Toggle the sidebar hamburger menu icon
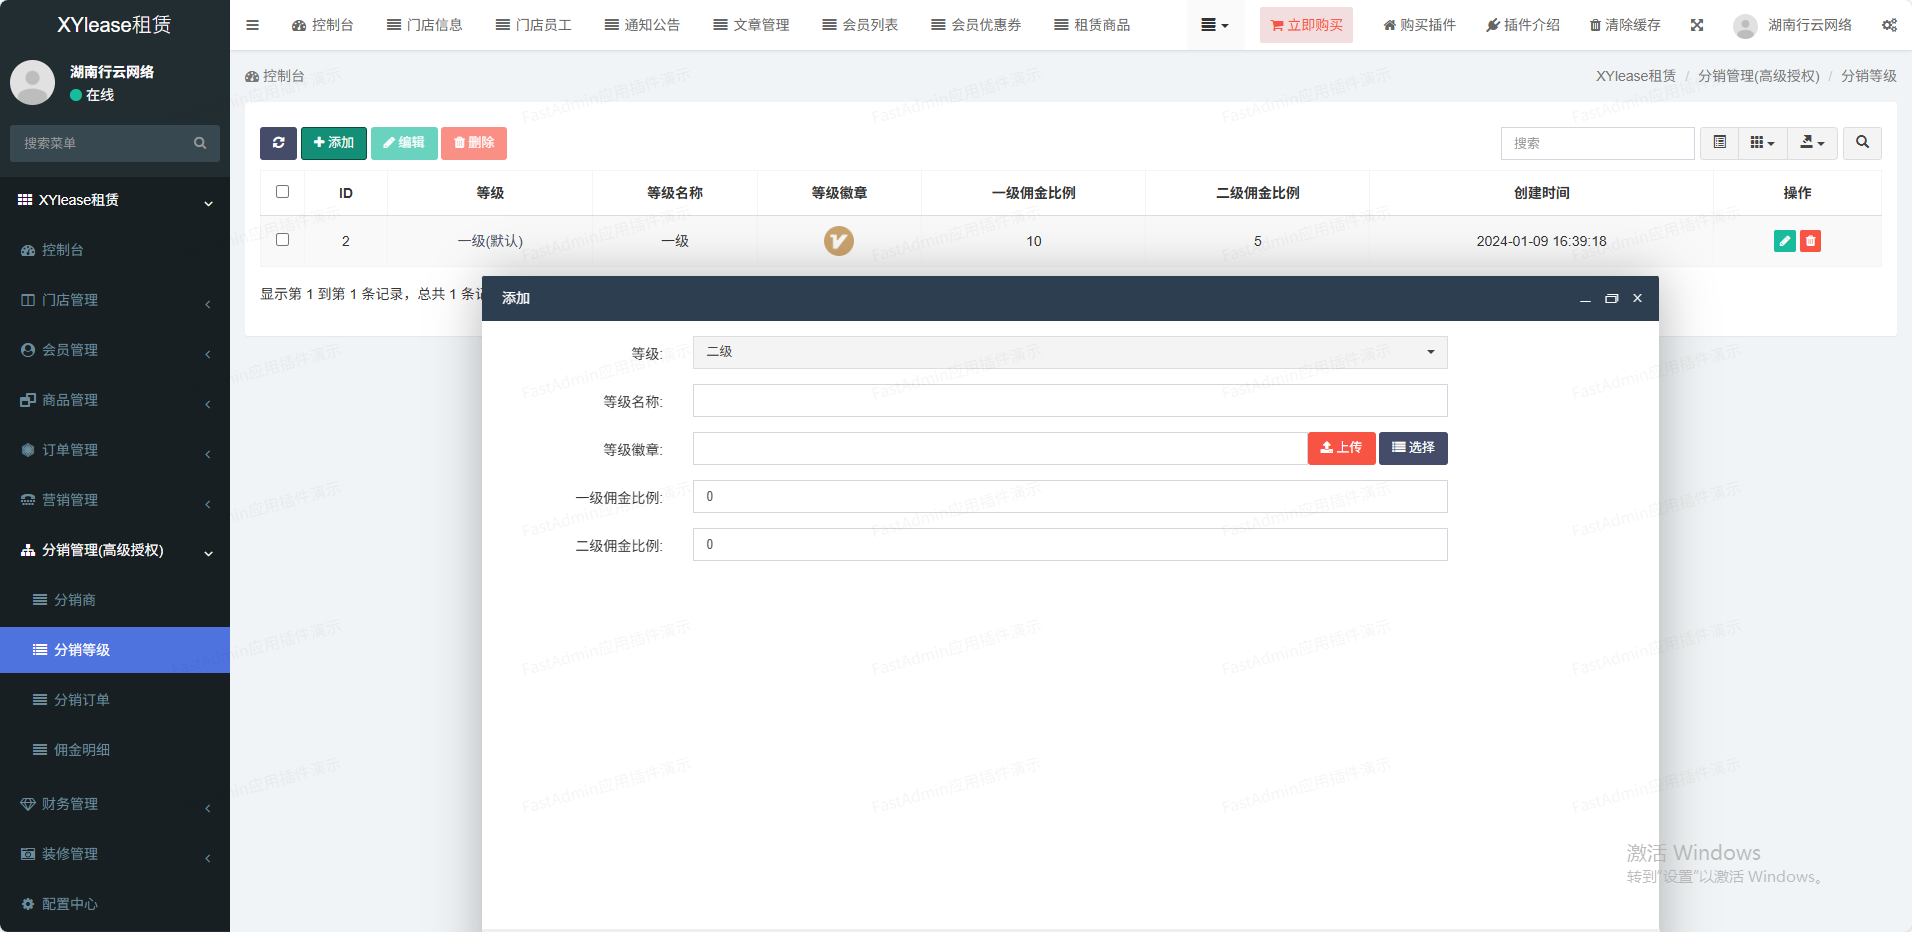Screen dimensions: 1912x932 (x=252, y=25)
